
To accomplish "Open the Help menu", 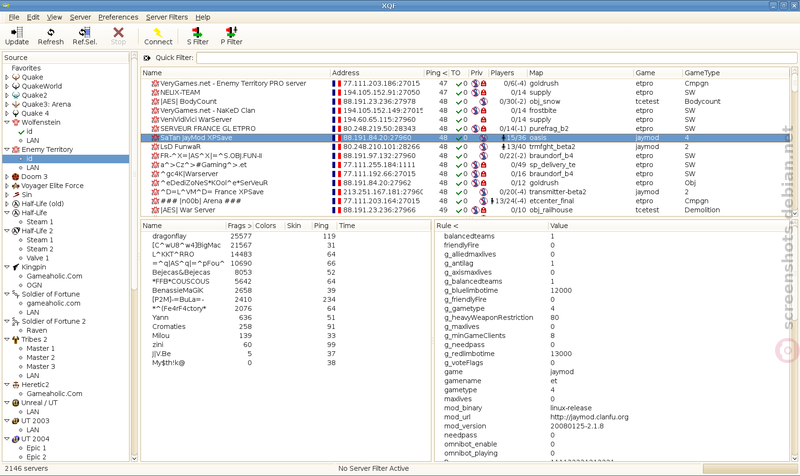I will tap(203, 17).
